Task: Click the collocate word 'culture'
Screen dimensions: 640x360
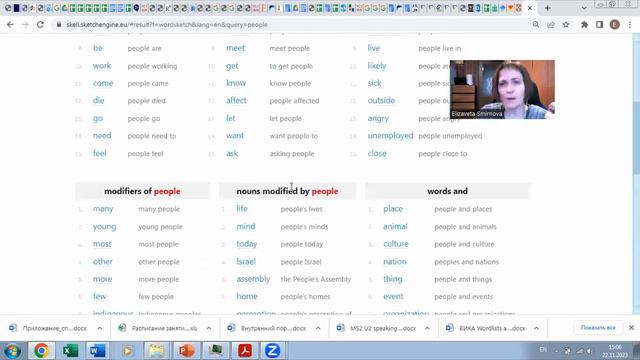Action: tap(396, 244)
